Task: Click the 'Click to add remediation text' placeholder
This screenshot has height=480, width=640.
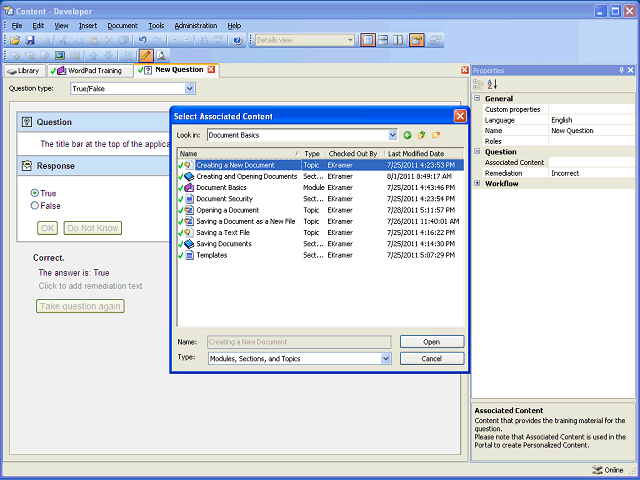Action: (91, 286)
